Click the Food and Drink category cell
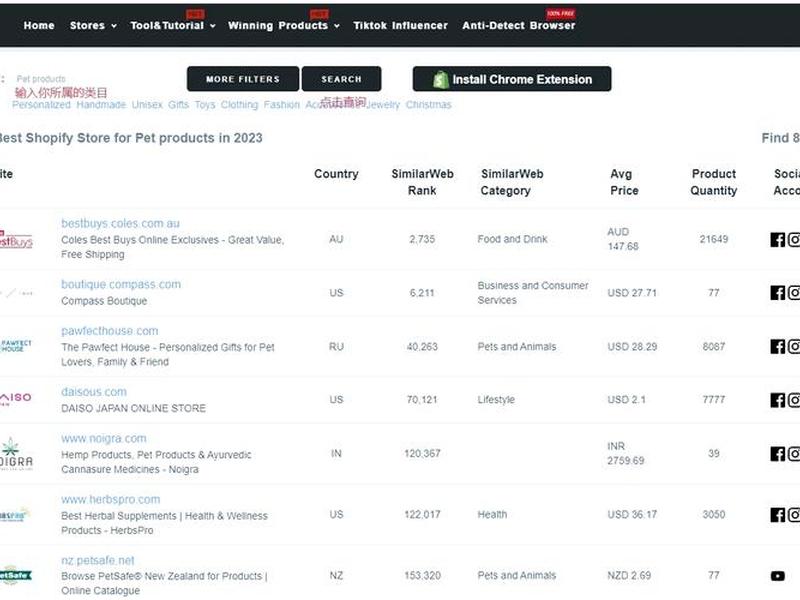Screen dimensions: 800x600 pyautogui.click(x=512, y=239)
